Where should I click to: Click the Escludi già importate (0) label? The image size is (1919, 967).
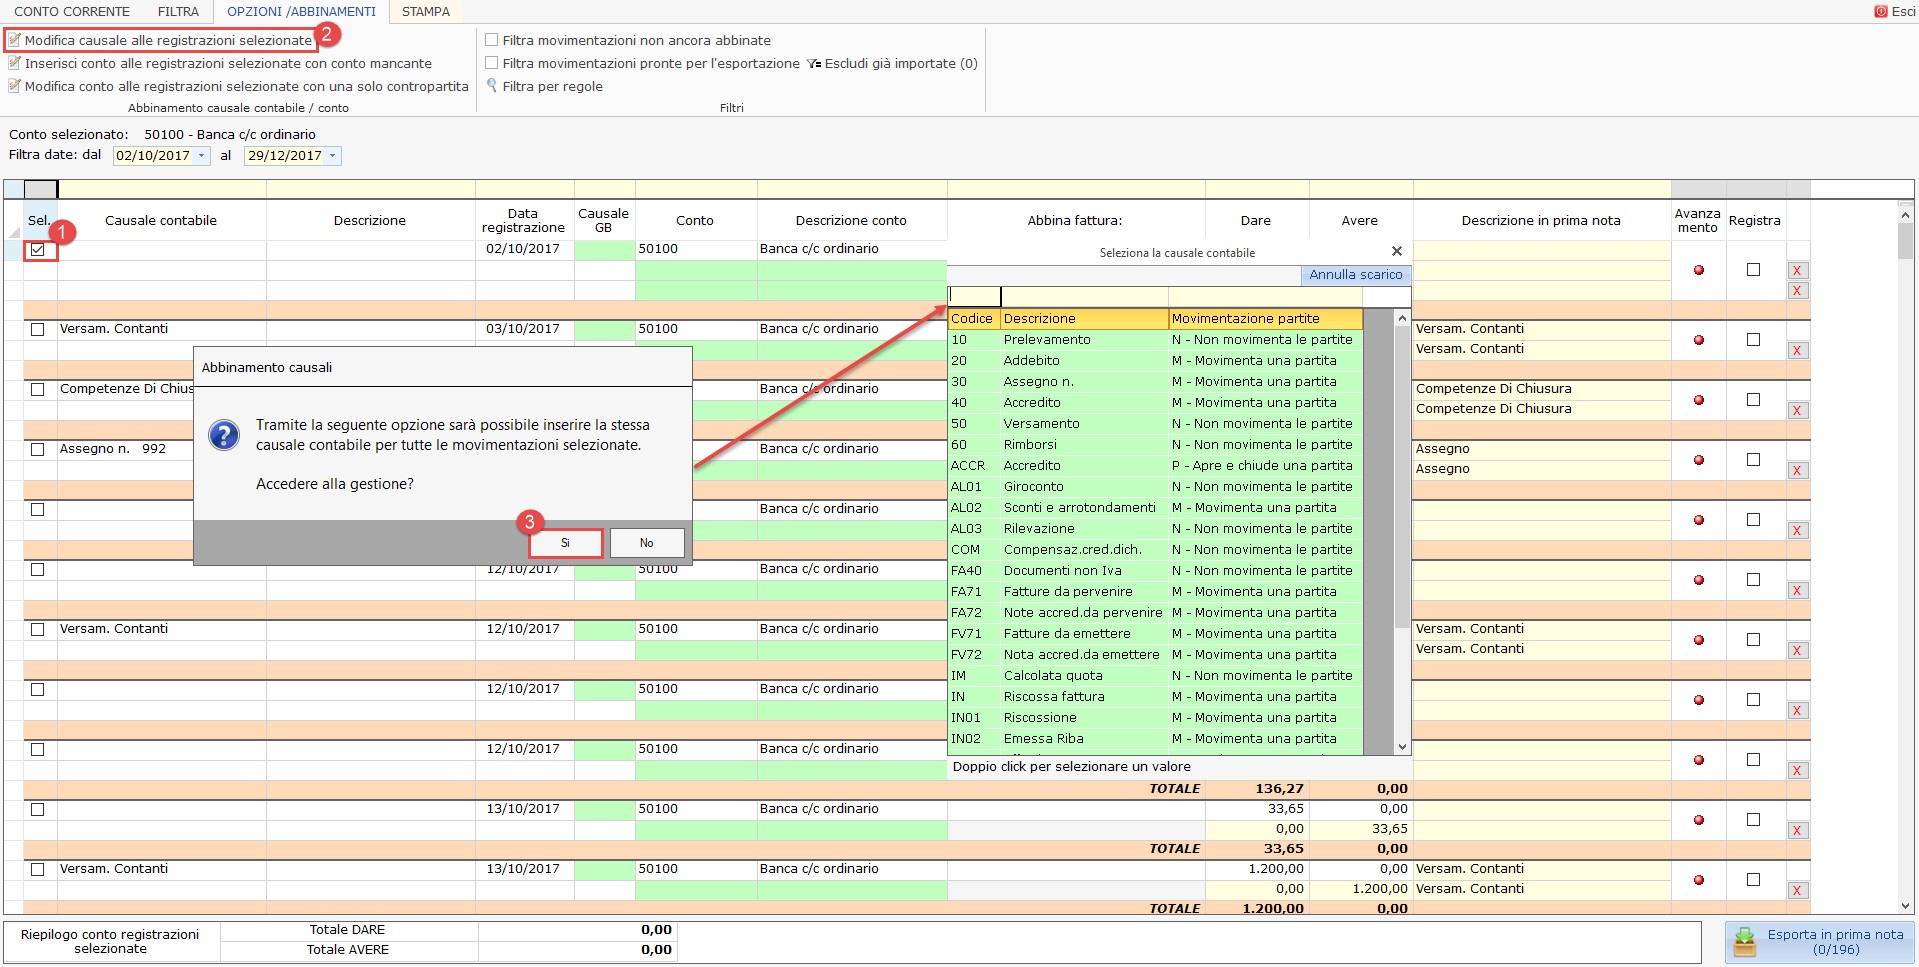coord(901,63)
